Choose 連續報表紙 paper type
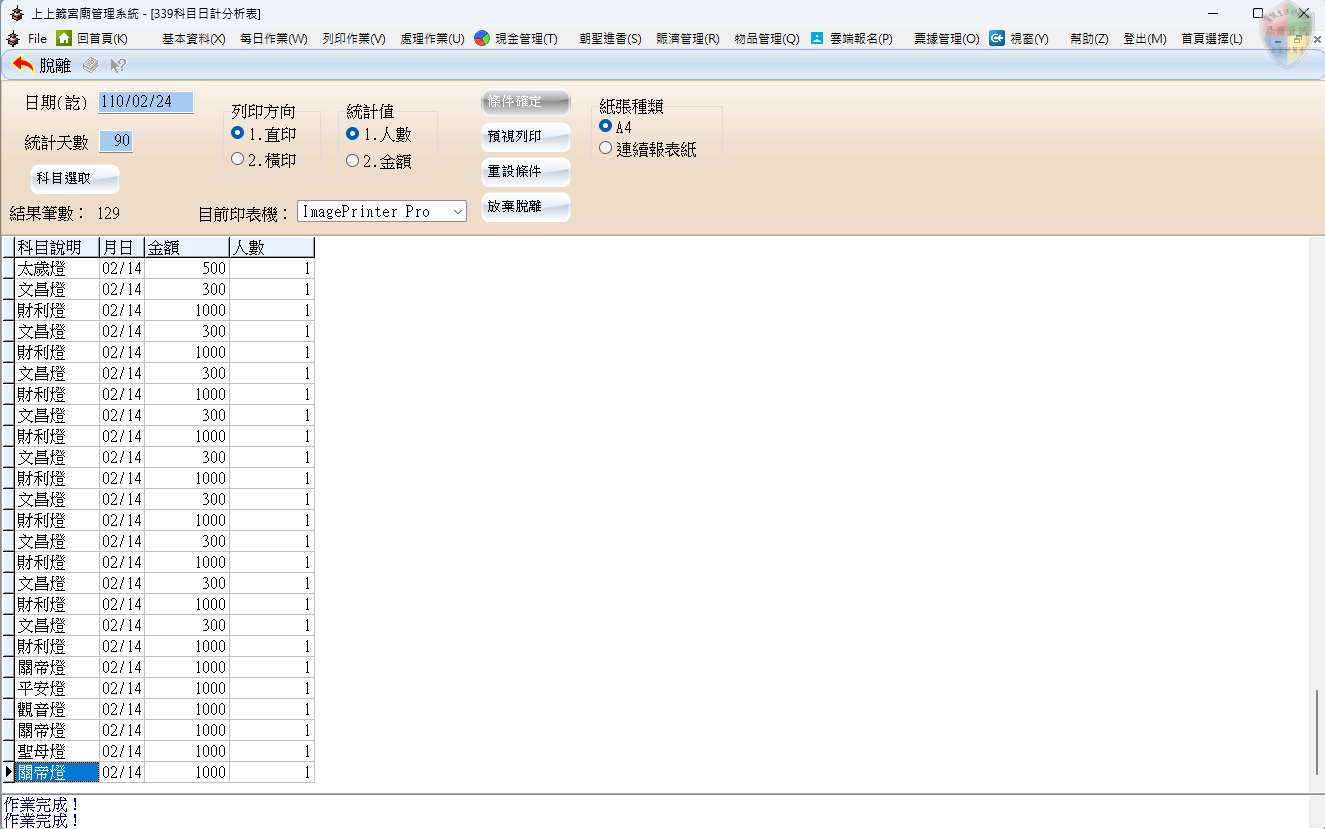Image resolution: width=1325 pixels, height=829 pixels. pyautogui.click(x=605, y=149)
